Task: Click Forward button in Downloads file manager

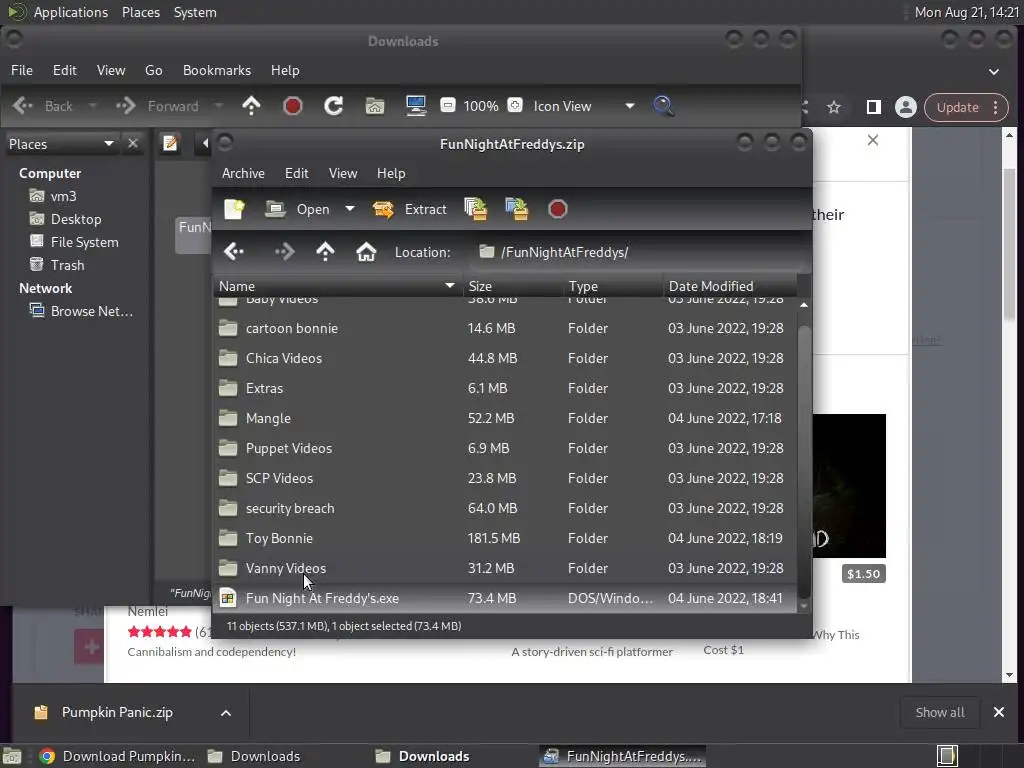Action: coord(157,106)
